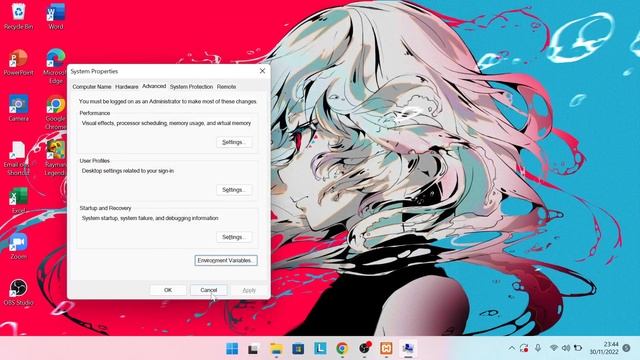Open the clock showing 23:44
This screenshot has width=640, height=360.
click(x=604, y=348)
